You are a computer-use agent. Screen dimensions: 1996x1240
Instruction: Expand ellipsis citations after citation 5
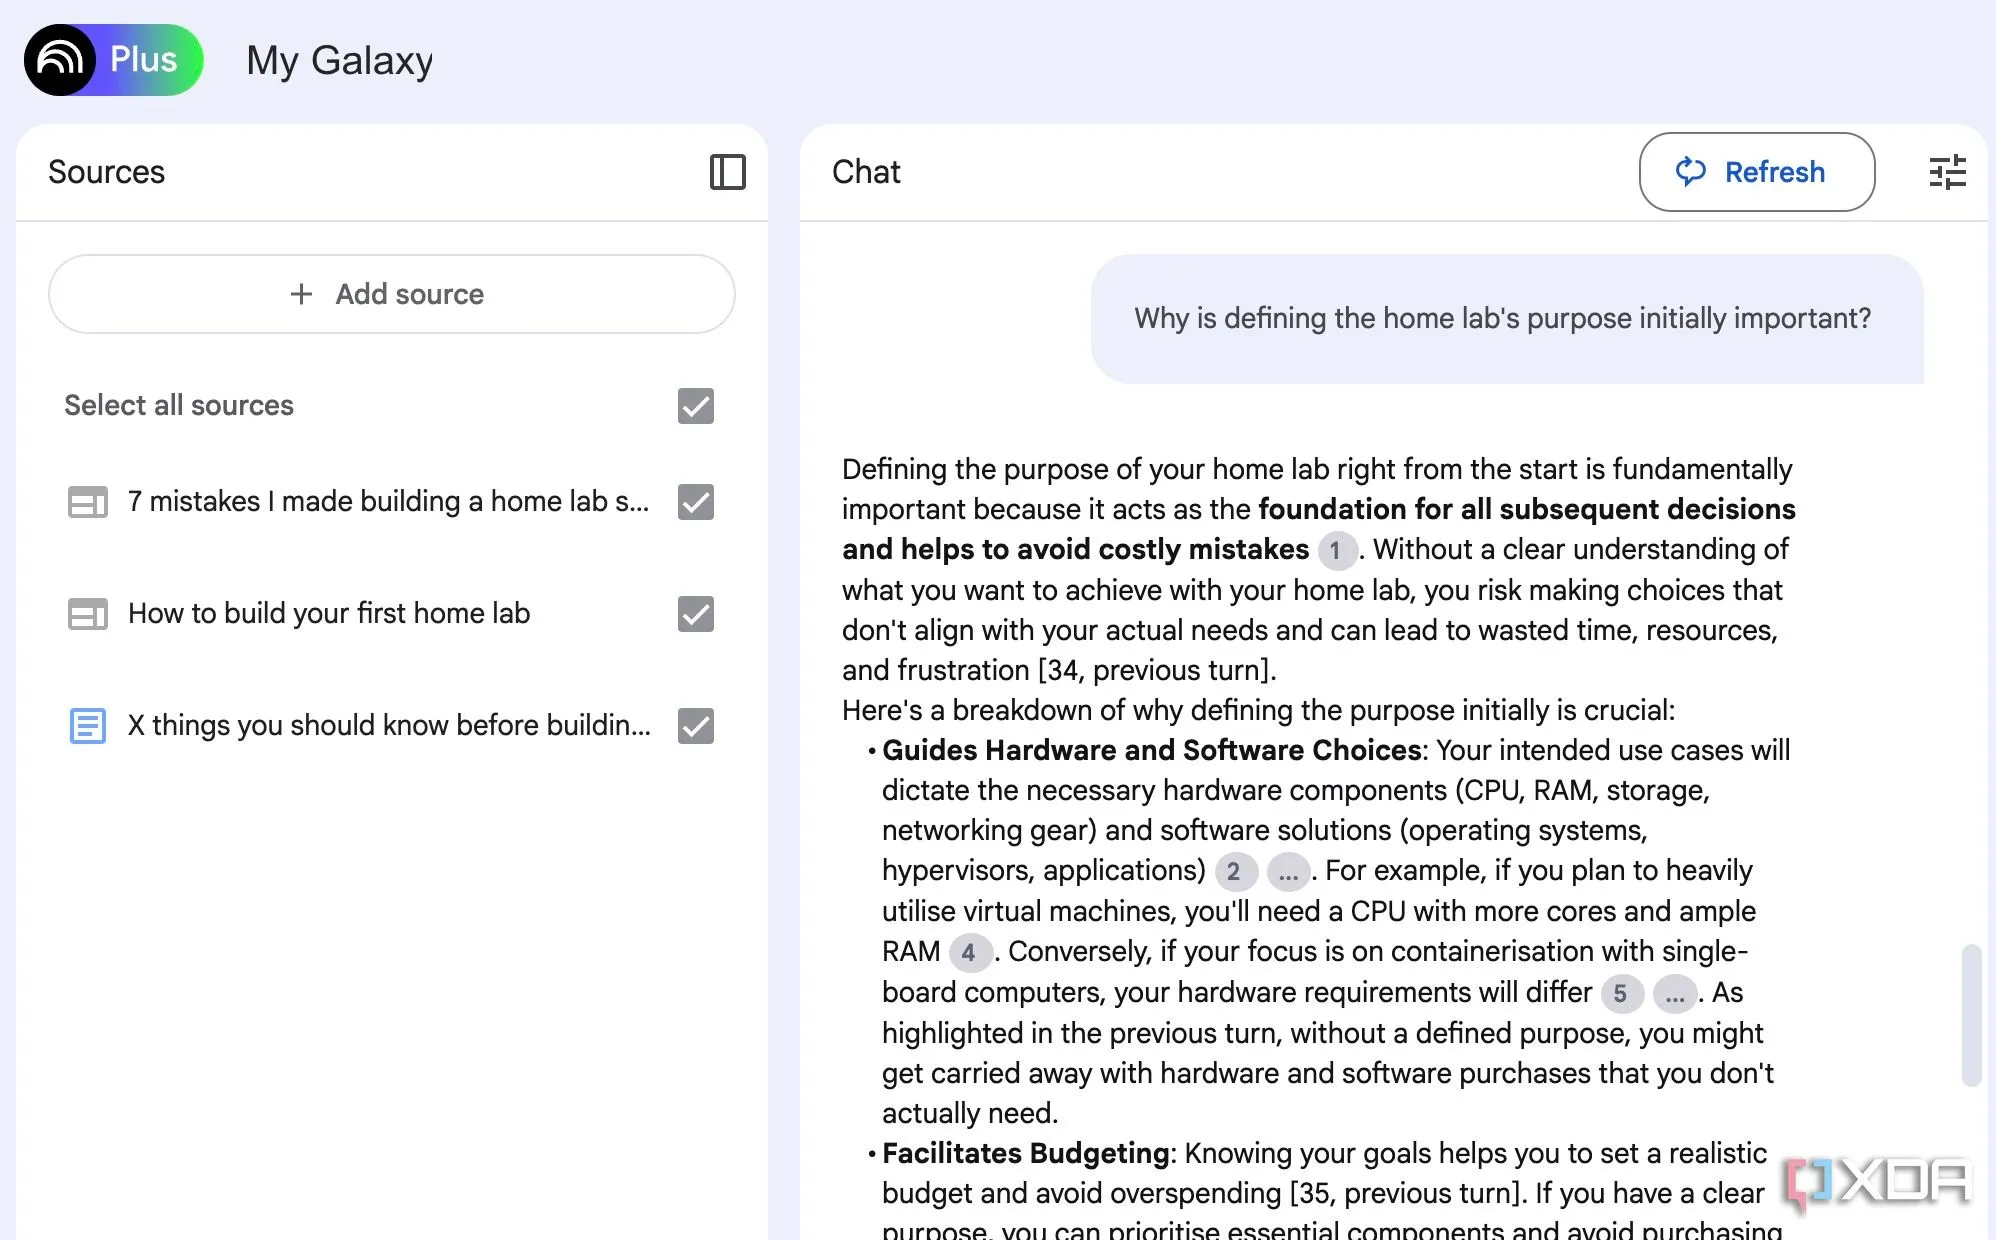click(x=1674, y=993)
